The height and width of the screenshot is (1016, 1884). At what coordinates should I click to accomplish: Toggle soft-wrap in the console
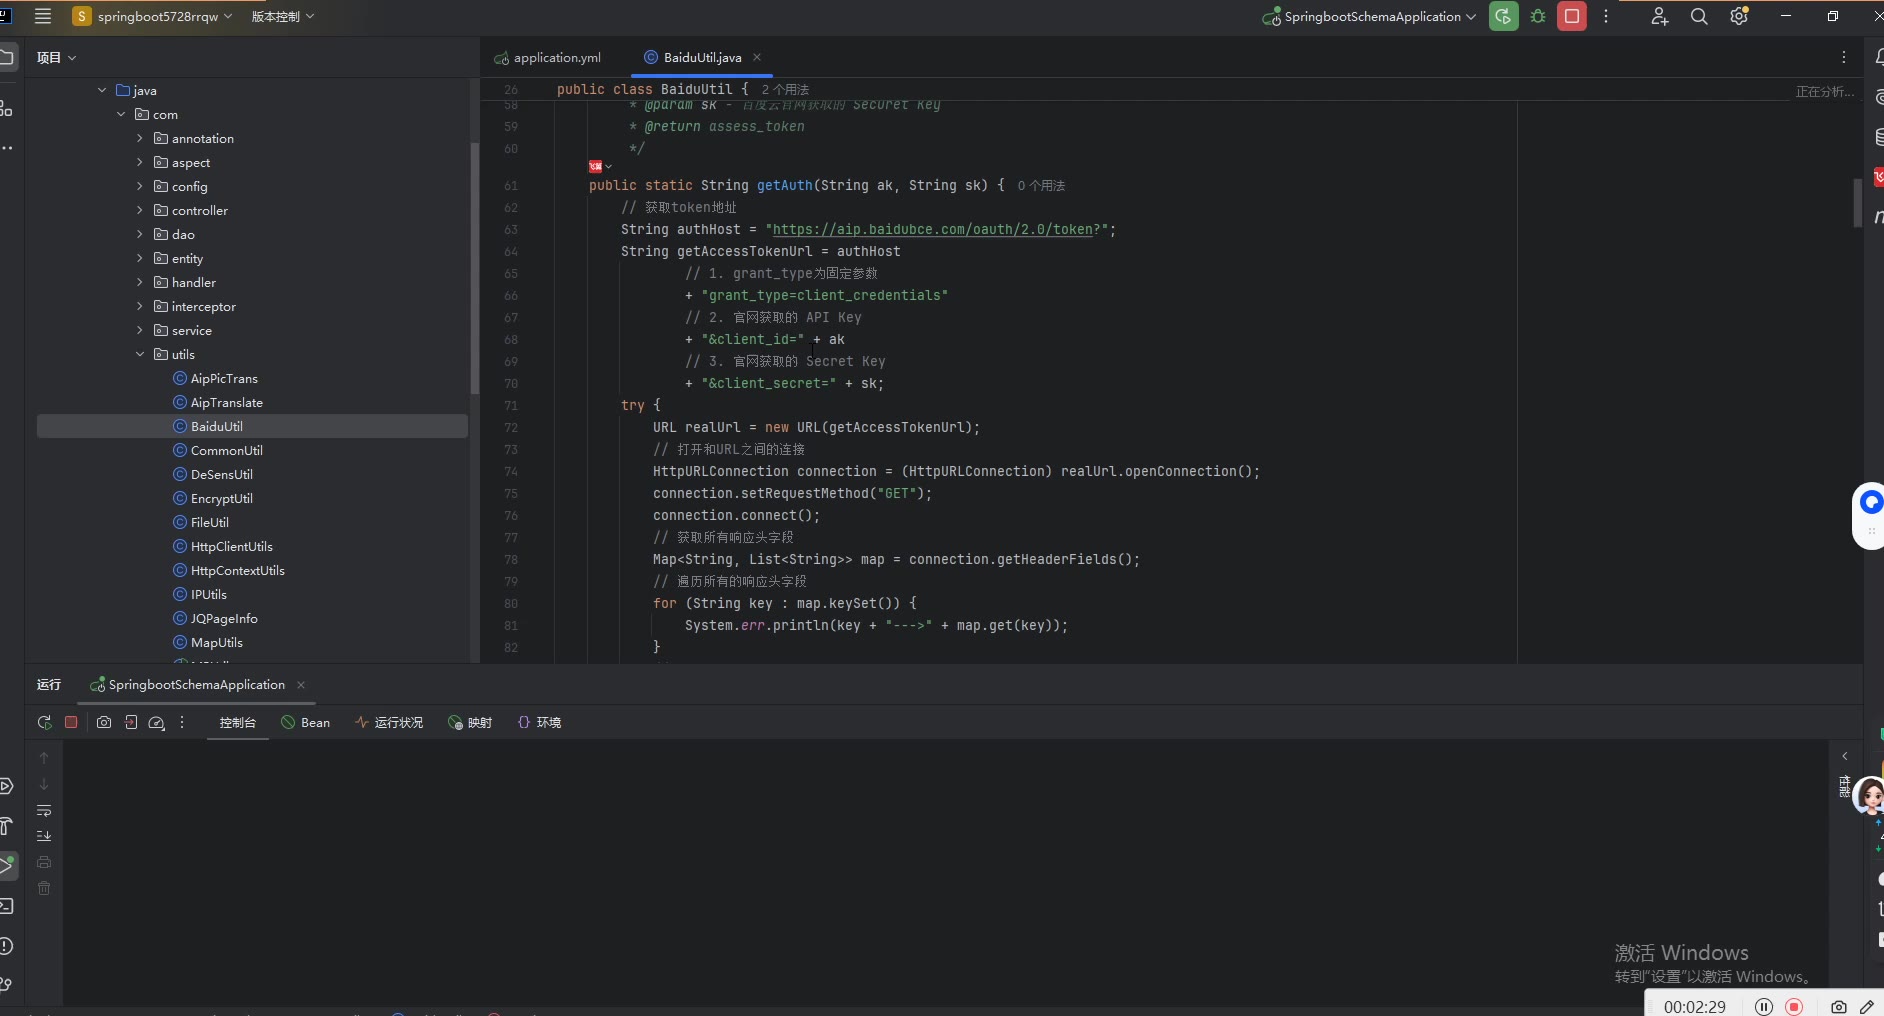(x=44, y=811)
